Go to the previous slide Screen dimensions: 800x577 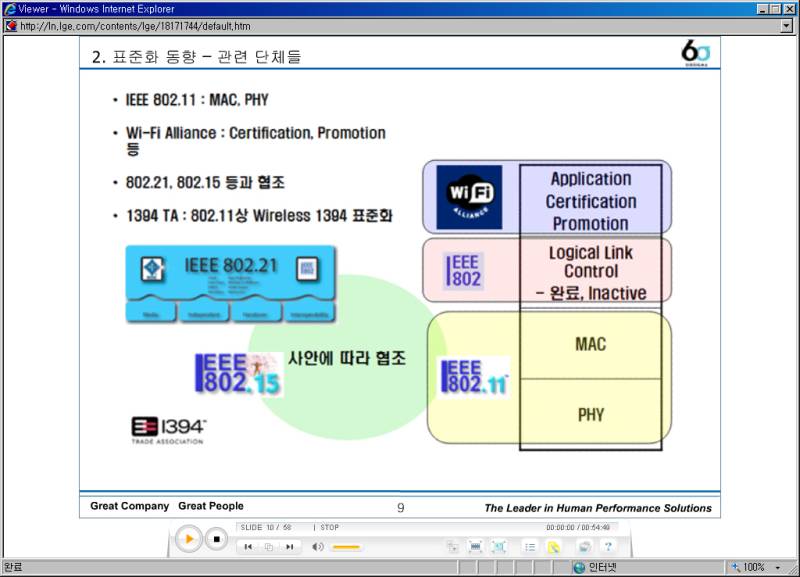(248, 547)
